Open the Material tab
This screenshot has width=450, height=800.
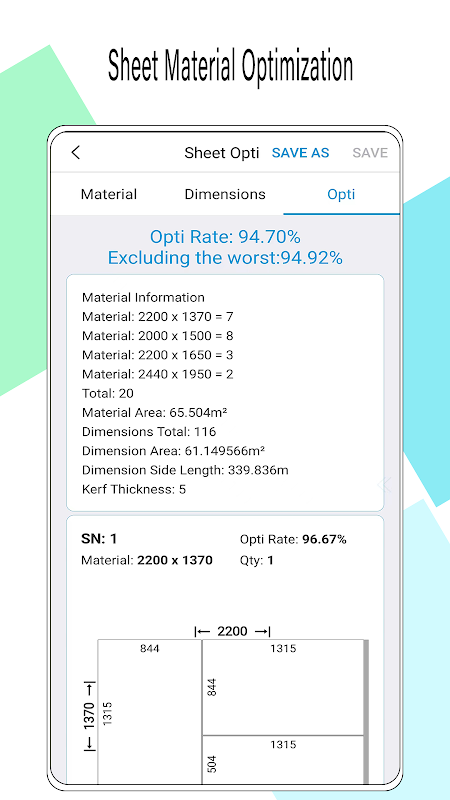pos(109,194)
